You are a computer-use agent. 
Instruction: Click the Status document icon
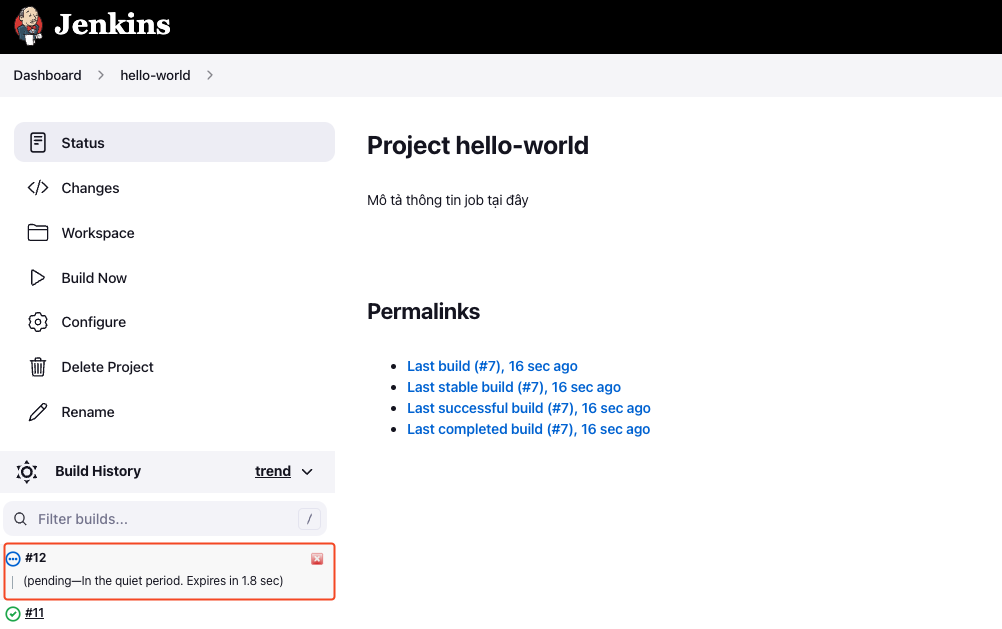click(38, 143)
